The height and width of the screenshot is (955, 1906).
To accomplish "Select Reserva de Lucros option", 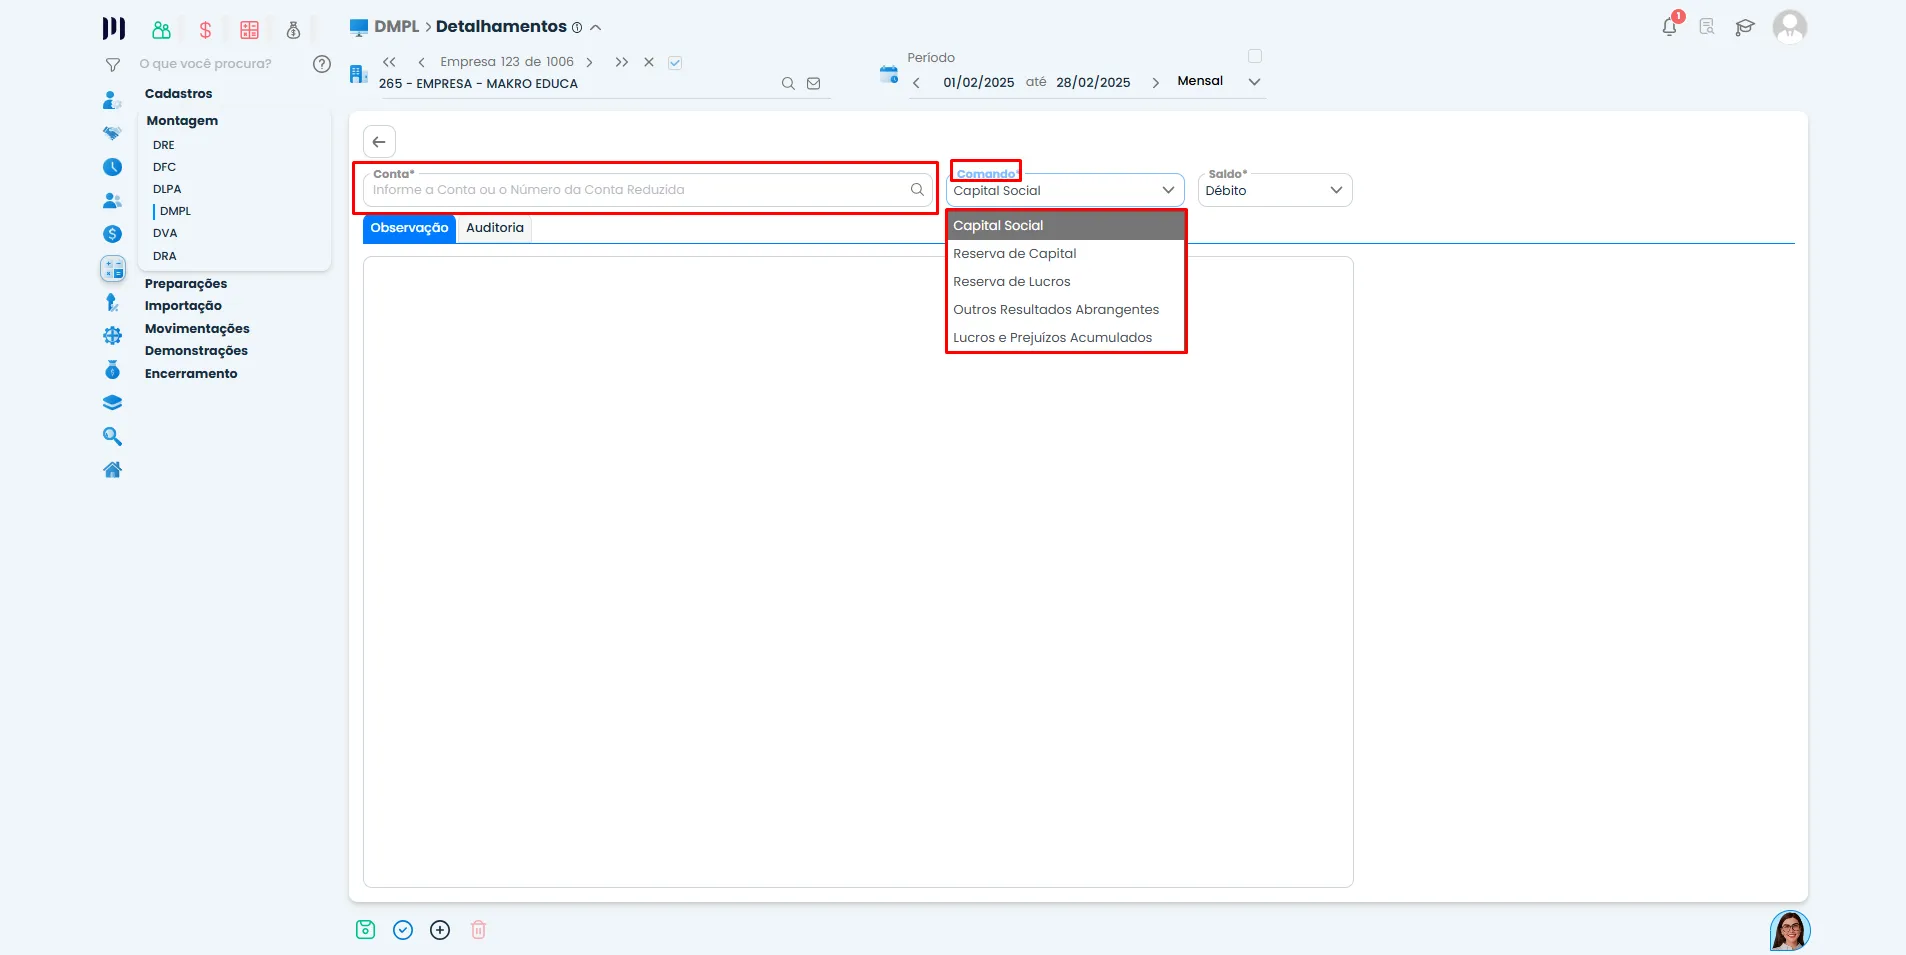I will click(1066, 282).
